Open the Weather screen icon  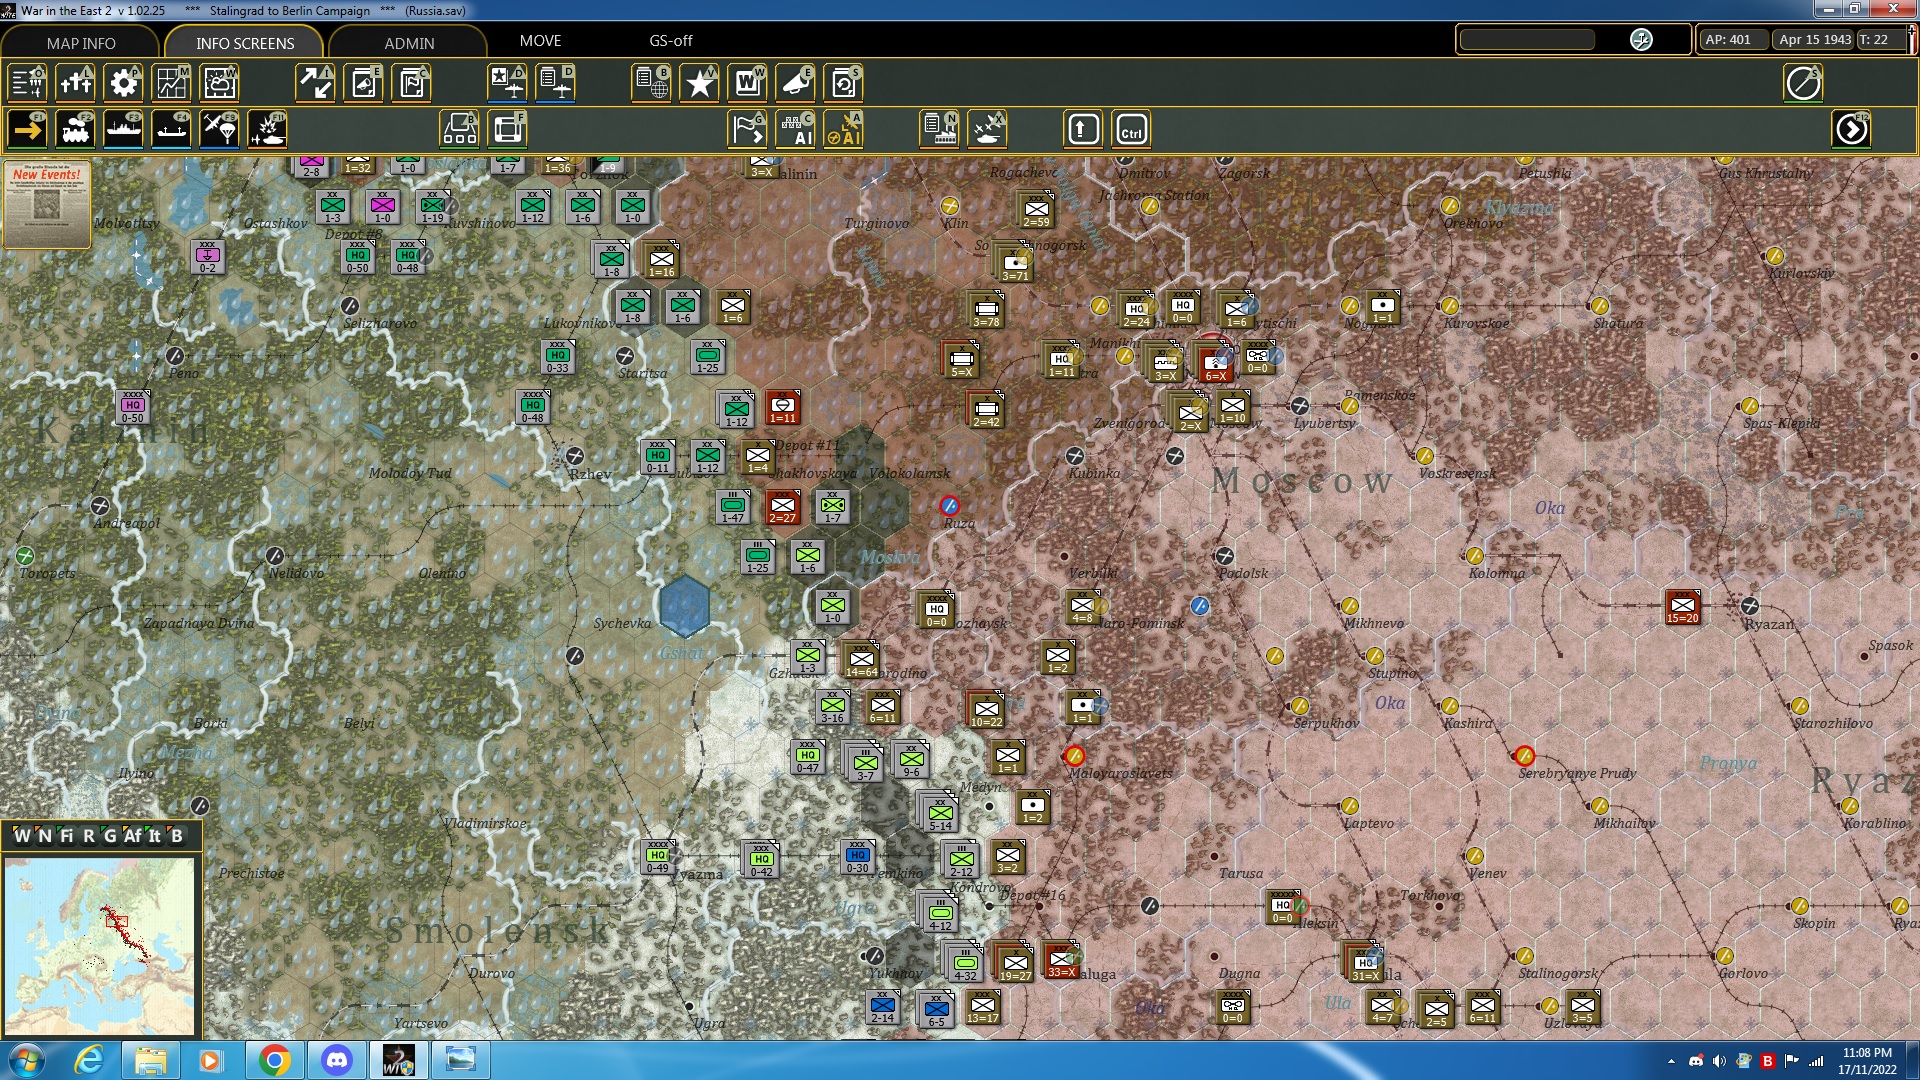pyautogui.click(x=219, y=83)
